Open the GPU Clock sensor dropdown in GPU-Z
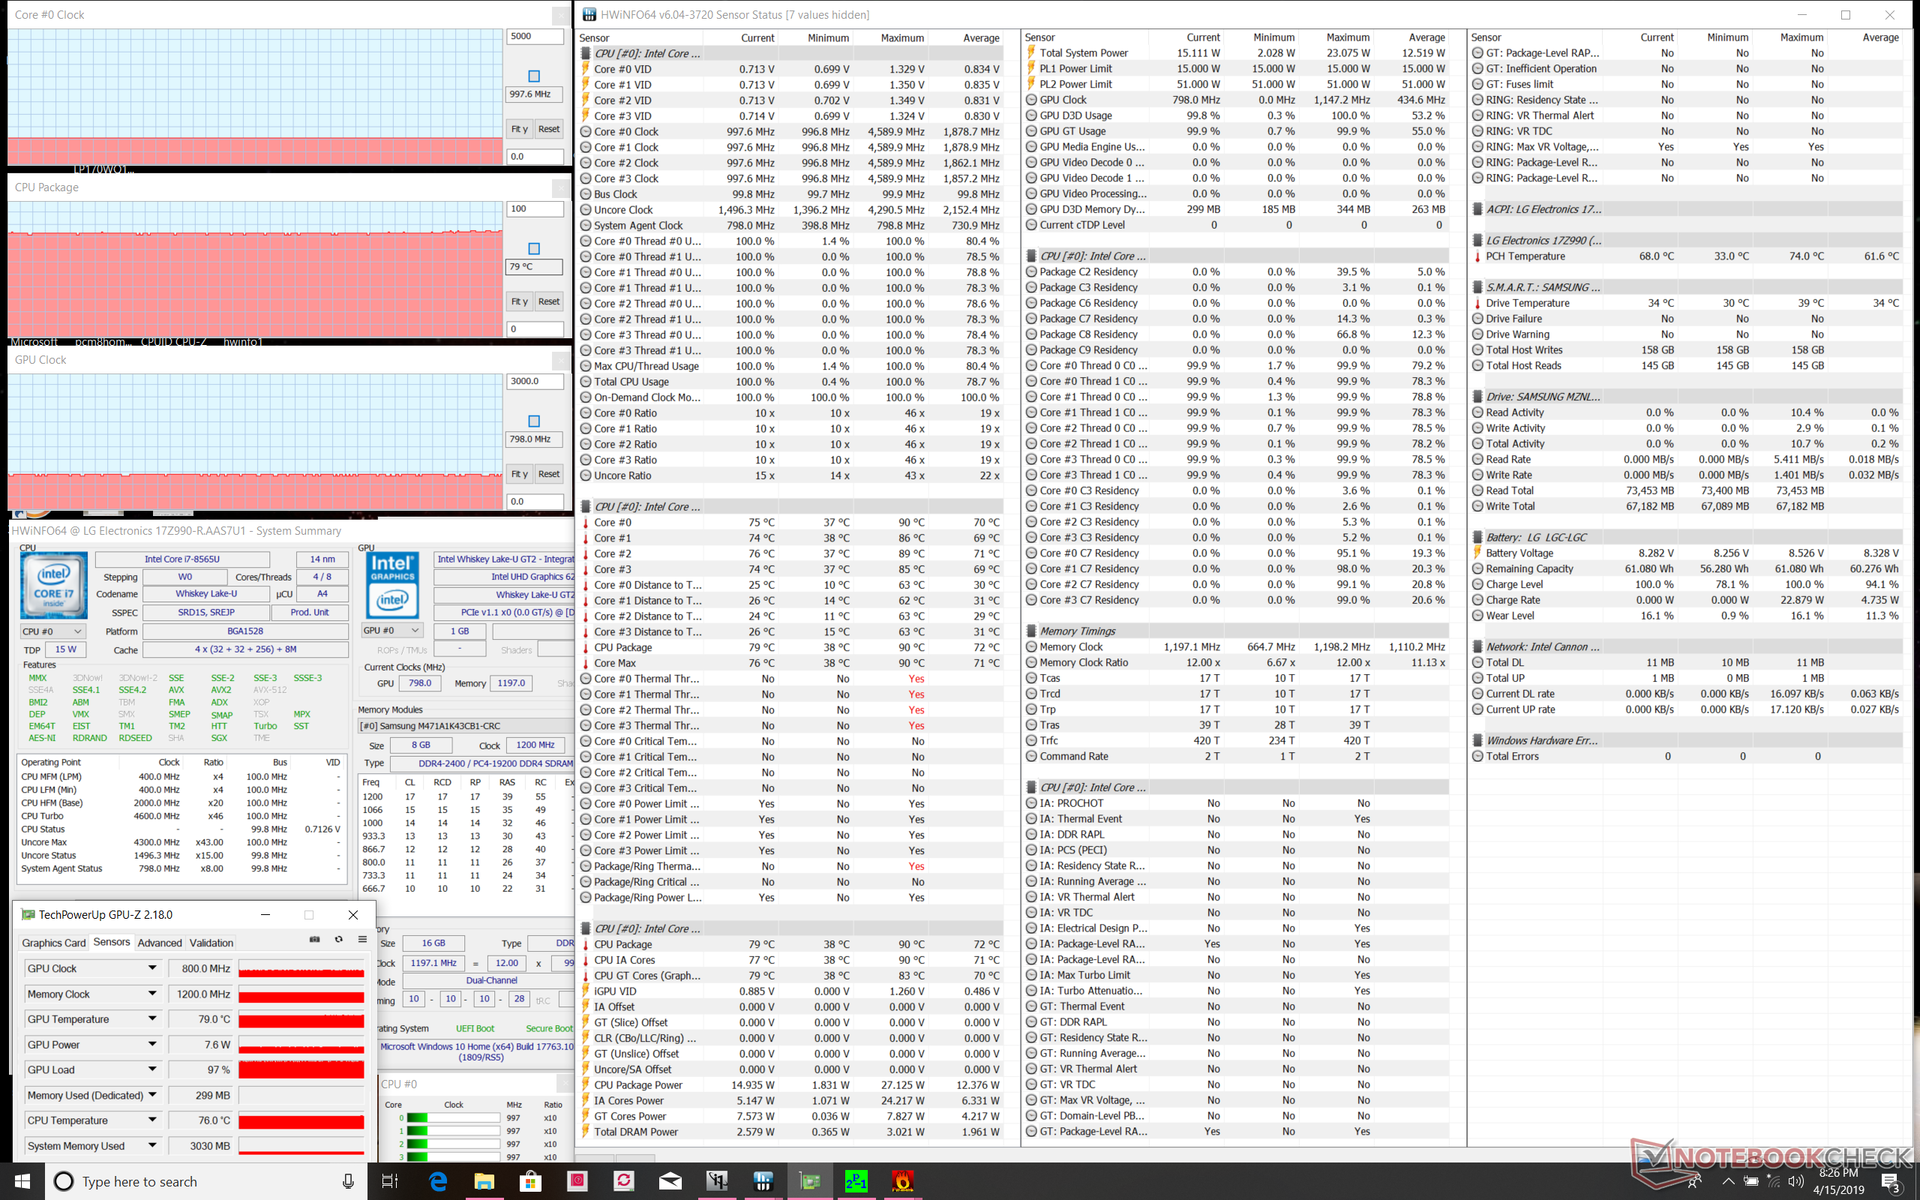 [x=152, y=968]
